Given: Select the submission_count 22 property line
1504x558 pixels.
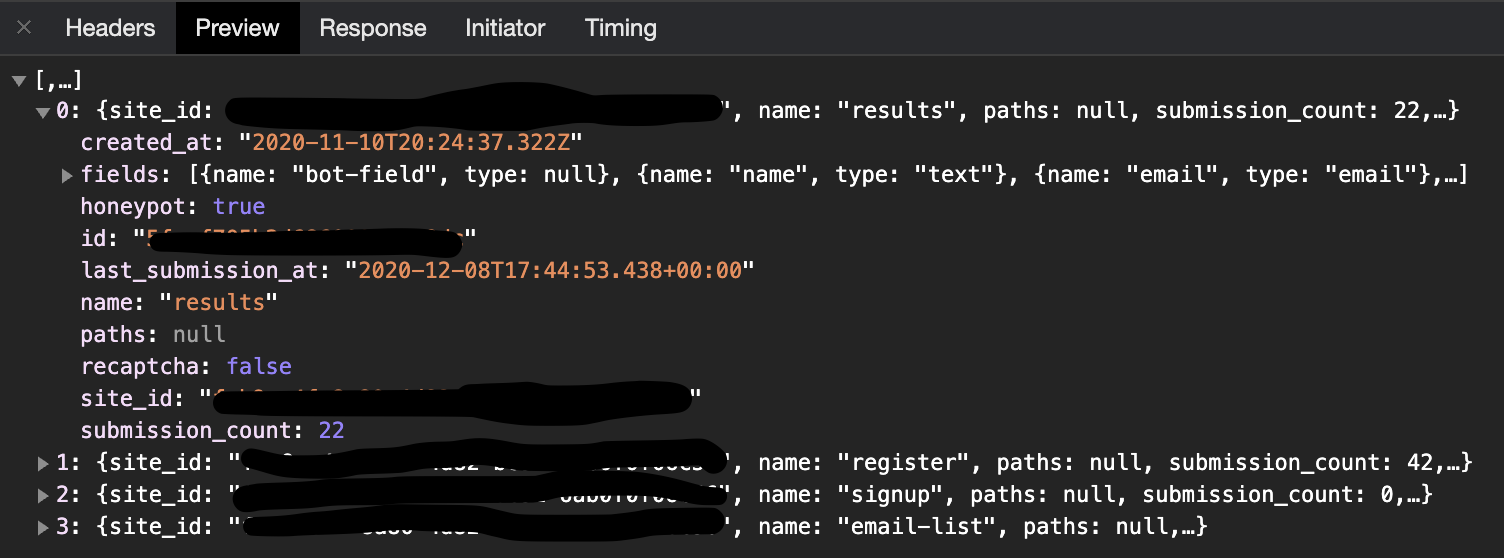Looking at the screenshot, I should click(x=213, y=431).
